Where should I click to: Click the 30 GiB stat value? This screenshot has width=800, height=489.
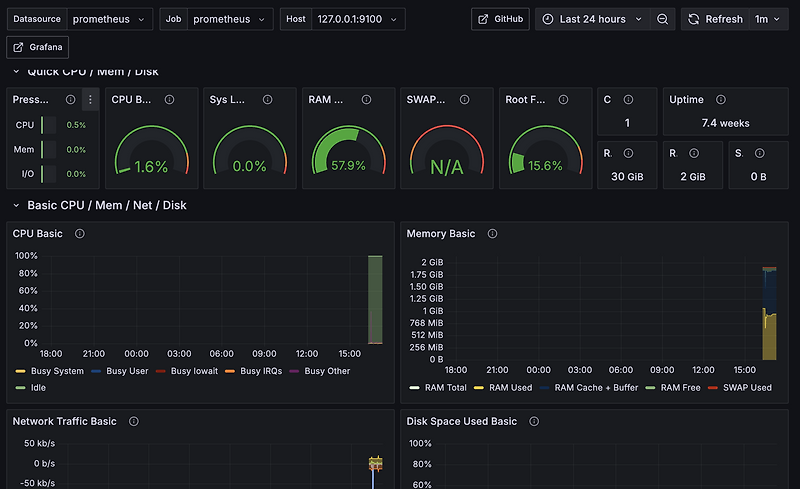tap(627, 177)
